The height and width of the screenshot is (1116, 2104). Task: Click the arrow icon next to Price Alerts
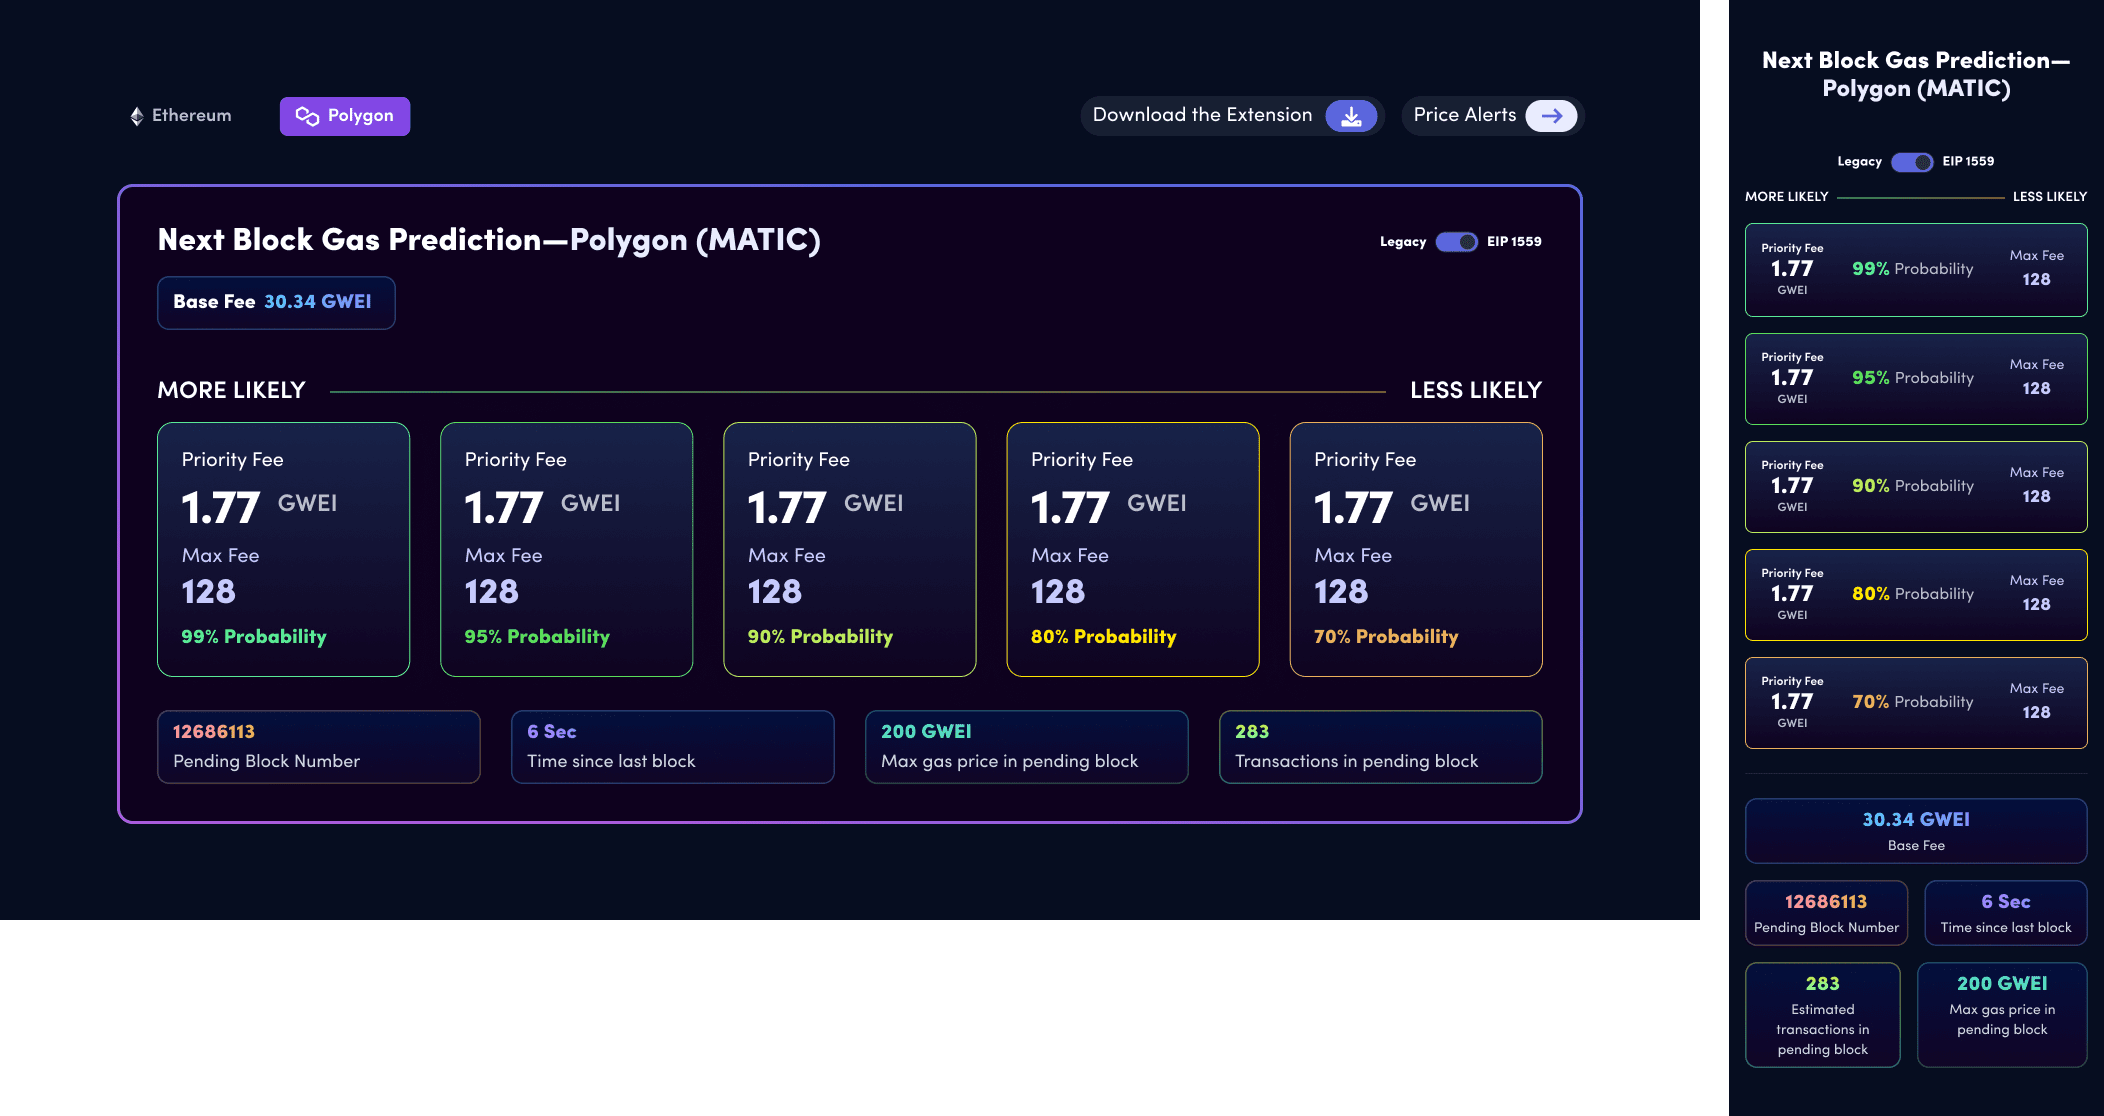[1551, 116]
